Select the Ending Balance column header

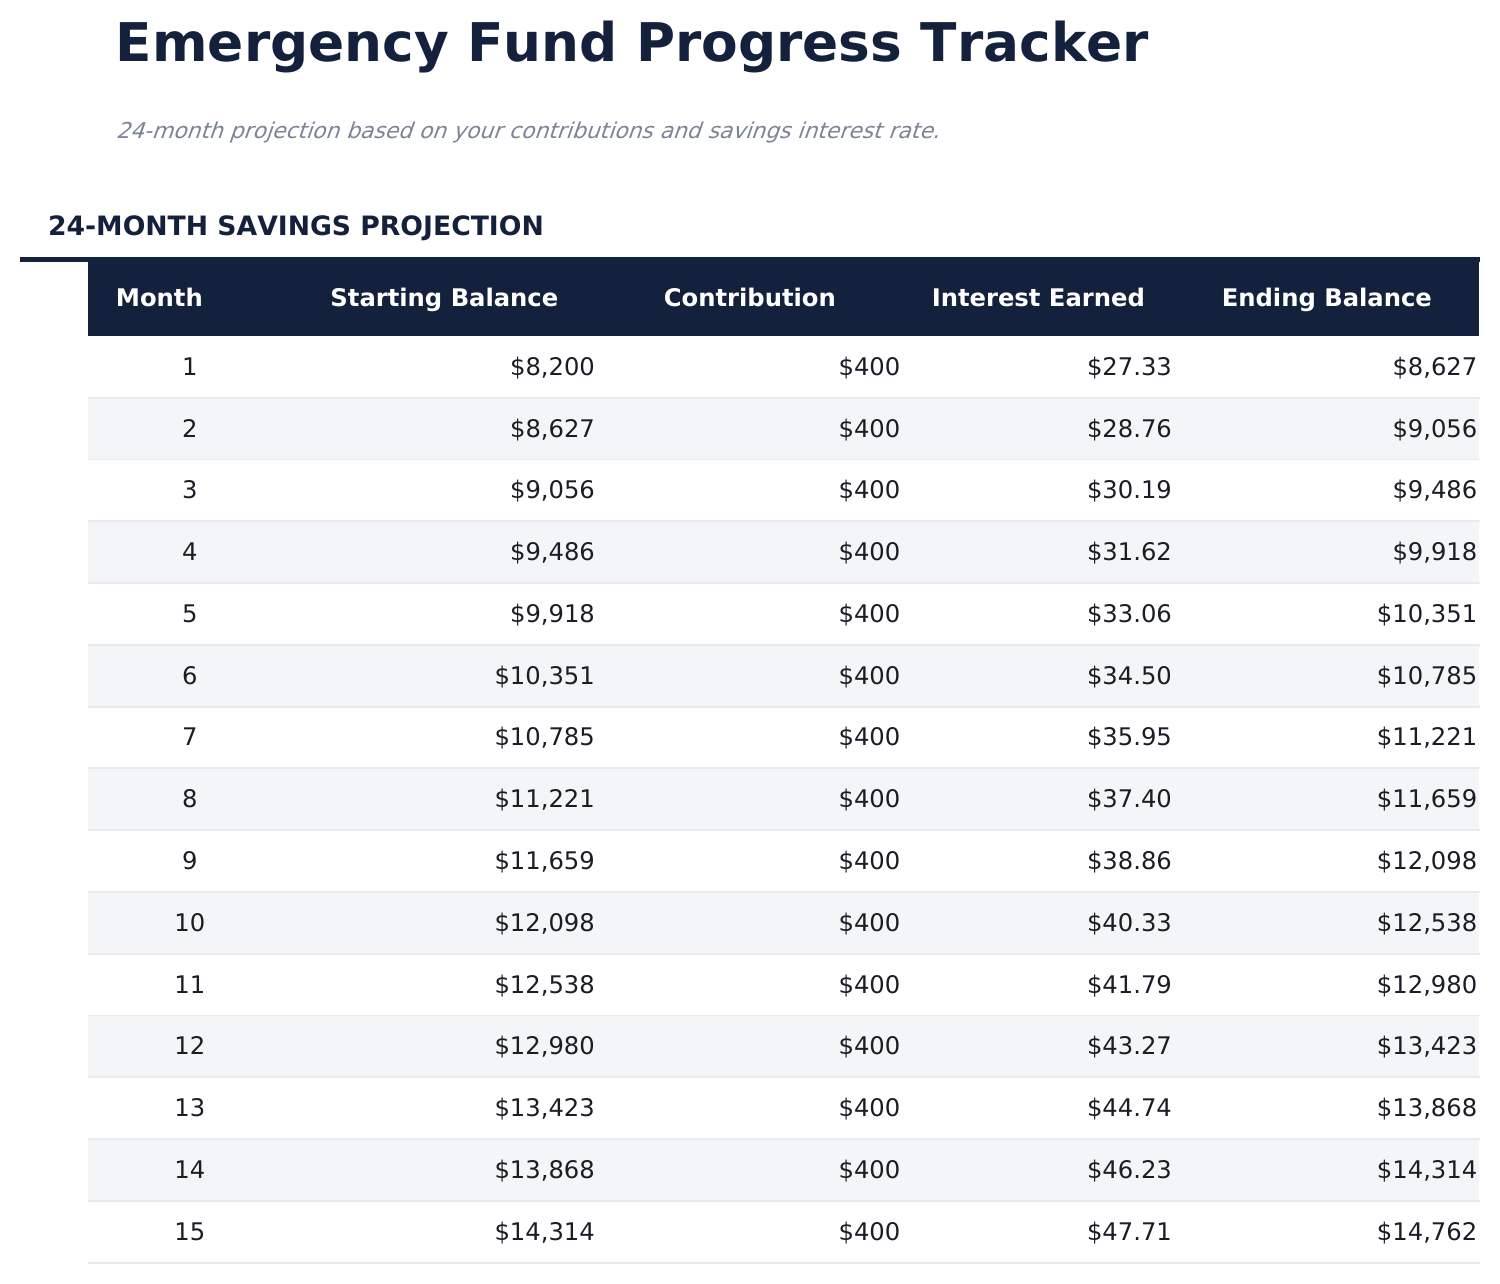point(1326,298)
